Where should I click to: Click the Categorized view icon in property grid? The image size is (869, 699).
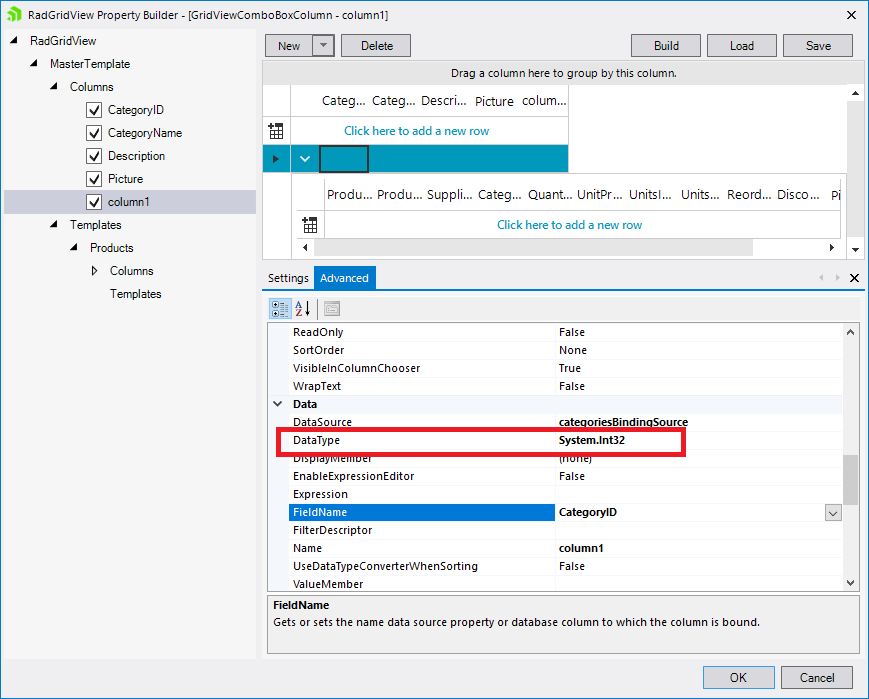point(280,309)
